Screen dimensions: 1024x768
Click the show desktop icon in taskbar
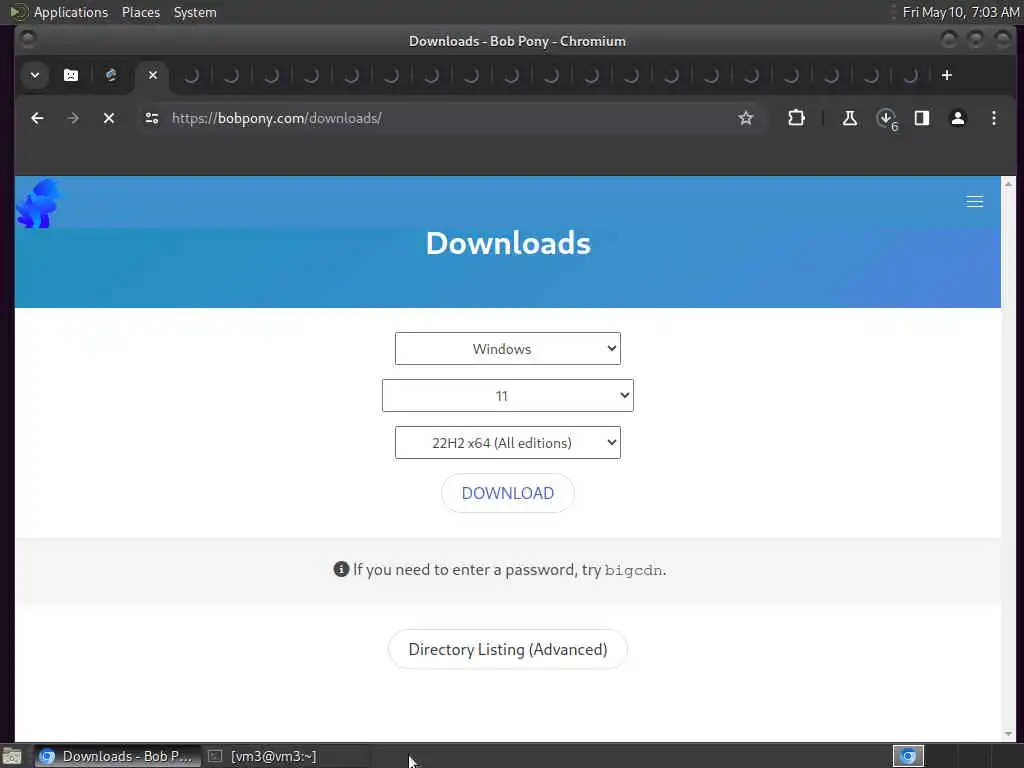point(12,757)
